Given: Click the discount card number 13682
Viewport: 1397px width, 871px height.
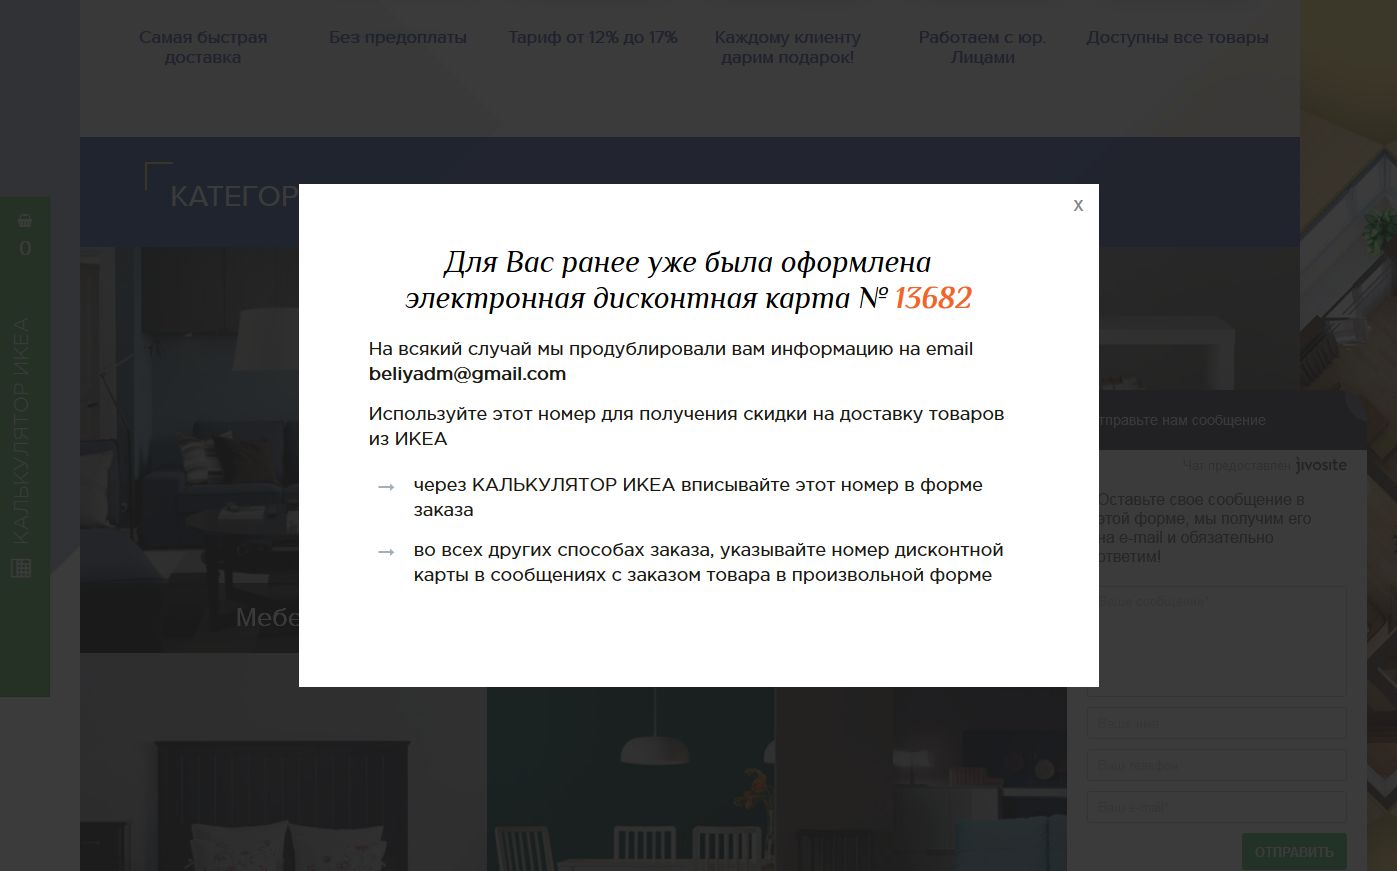Looking at the screenshot, I should tap(933, 298).
